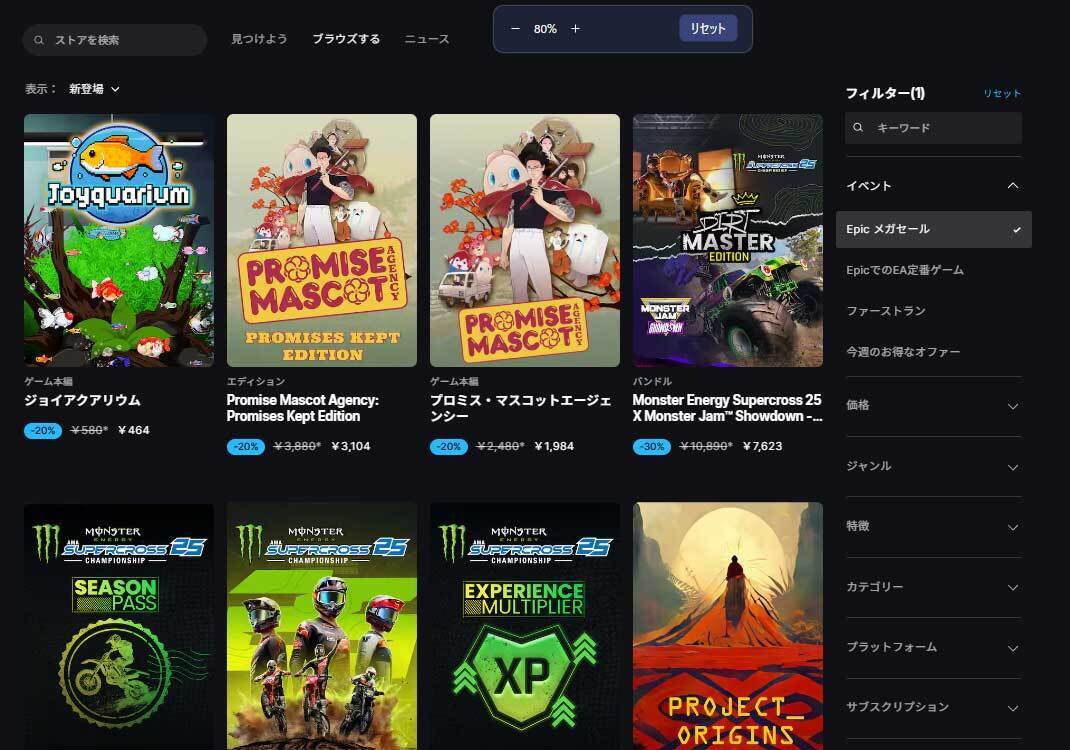Click the エディション label

(x=256, y=381)
